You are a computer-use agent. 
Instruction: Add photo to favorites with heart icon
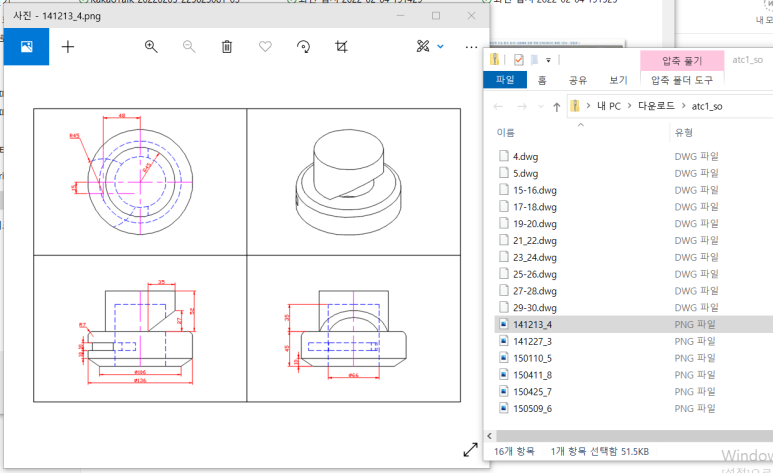pos(265,46)
